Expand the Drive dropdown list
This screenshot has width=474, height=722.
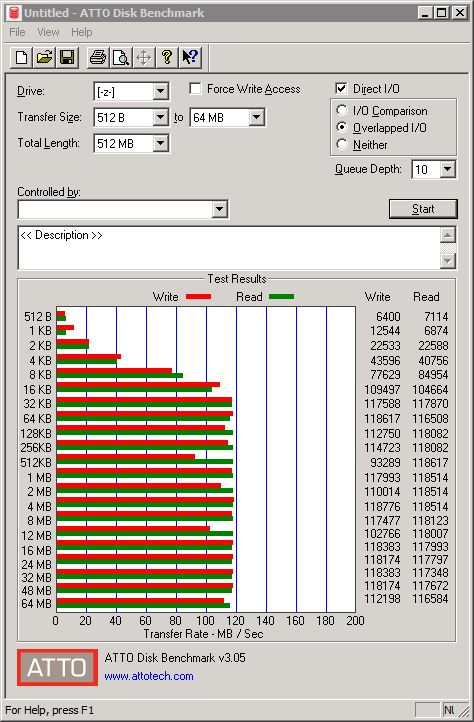(x=160, y=91)
